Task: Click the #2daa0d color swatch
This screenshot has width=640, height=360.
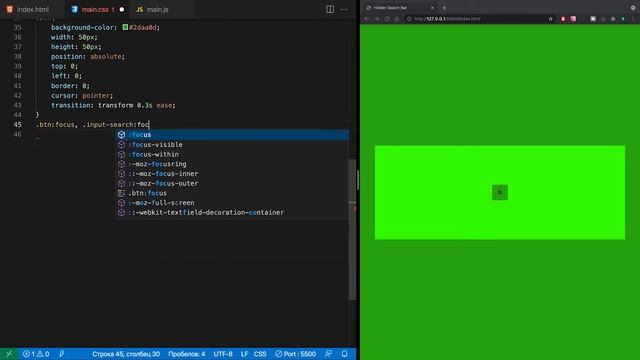Action: click(x=125, y=27)
